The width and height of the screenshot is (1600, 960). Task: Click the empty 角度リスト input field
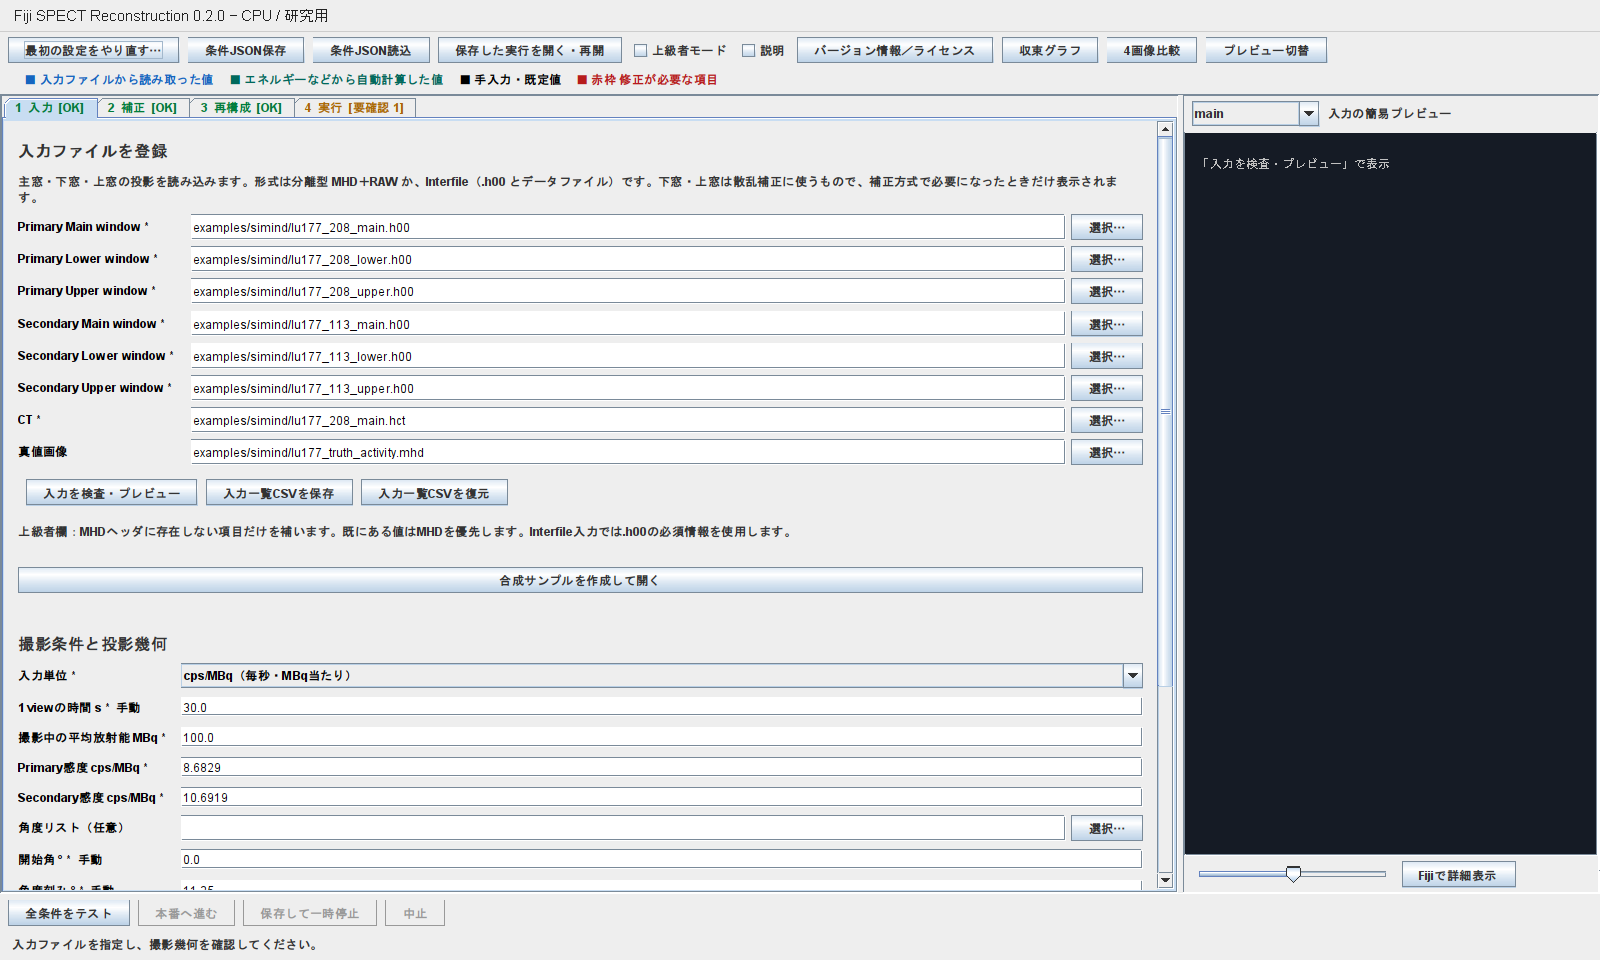click(622, 827)
